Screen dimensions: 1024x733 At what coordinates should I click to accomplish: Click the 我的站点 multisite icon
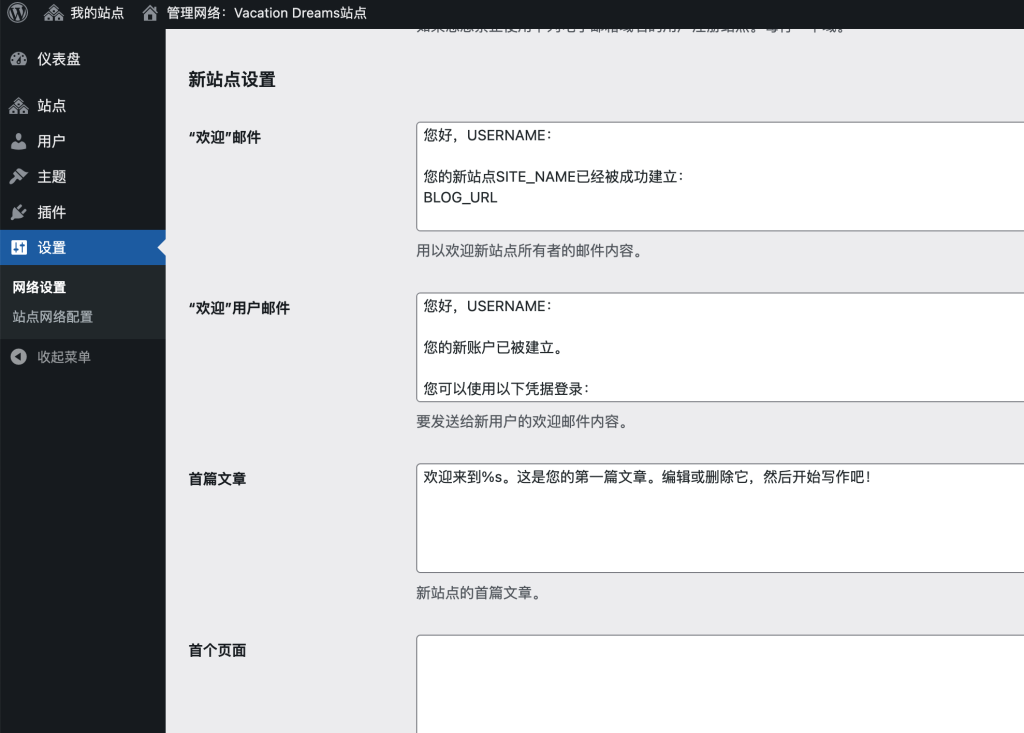coord(53,13)
